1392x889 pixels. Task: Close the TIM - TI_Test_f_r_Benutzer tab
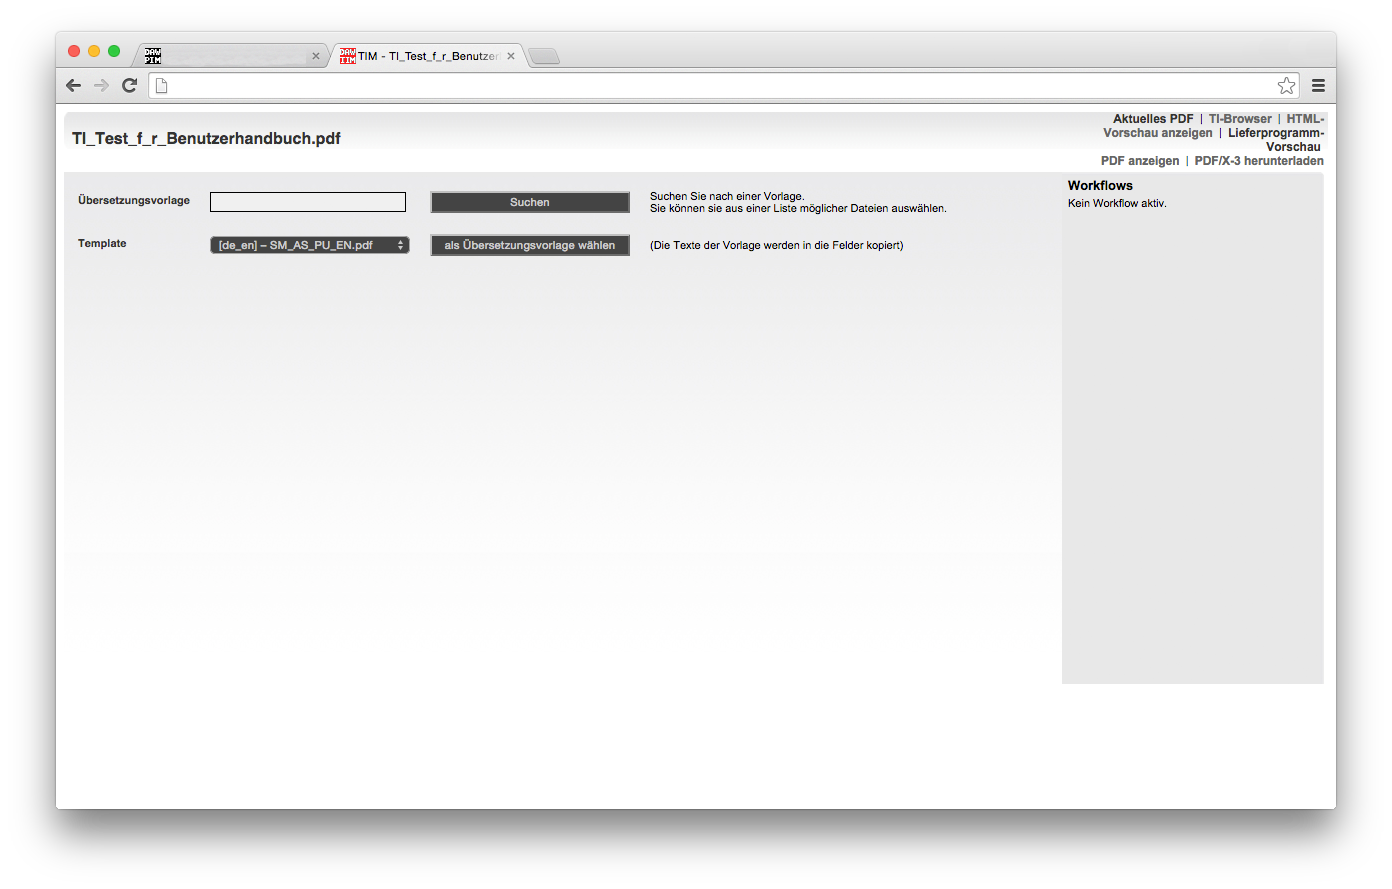tap(511, 56)
